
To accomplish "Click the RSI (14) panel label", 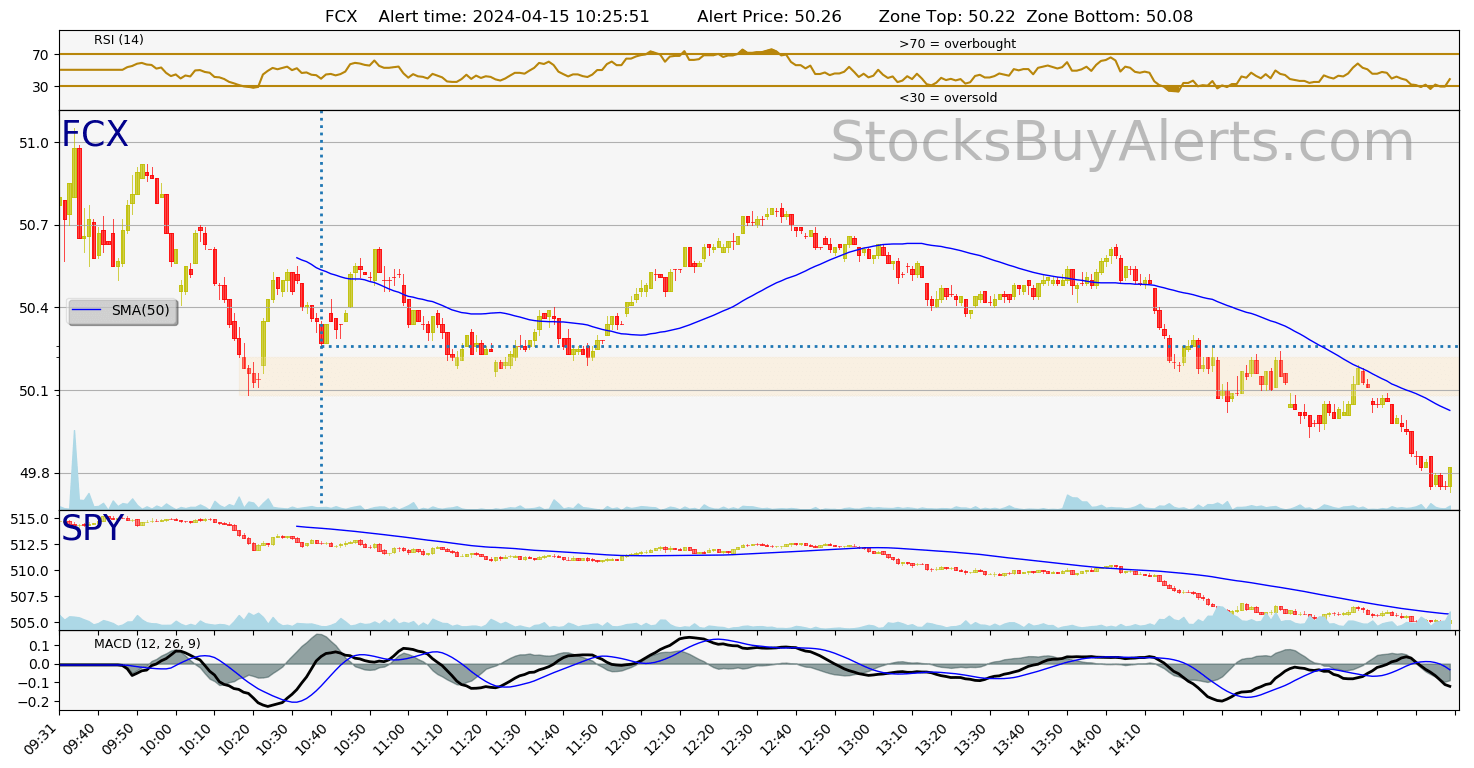I will (119, 40).
